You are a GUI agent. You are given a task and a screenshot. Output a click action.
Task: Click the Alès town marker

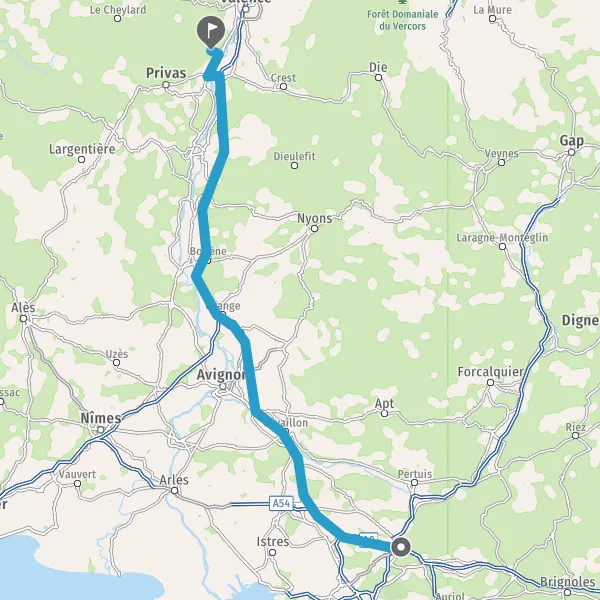coord(23,318)
